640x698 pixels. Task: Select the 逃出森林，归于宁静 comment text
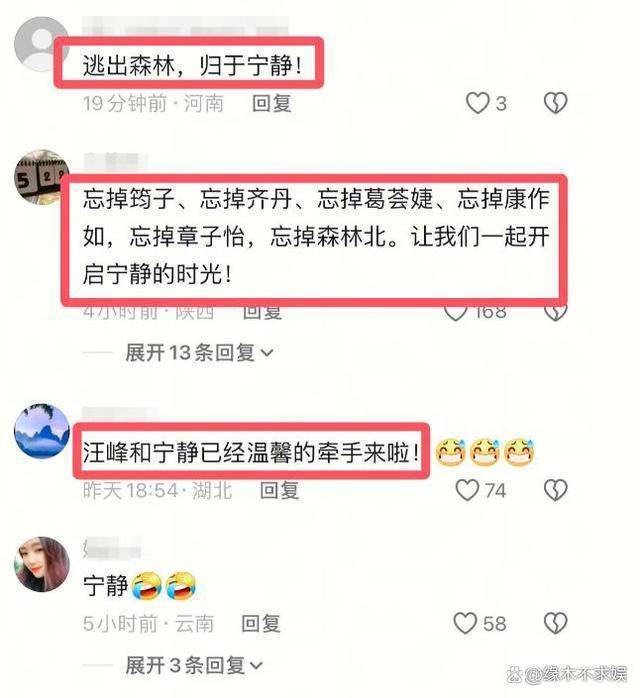192,65
